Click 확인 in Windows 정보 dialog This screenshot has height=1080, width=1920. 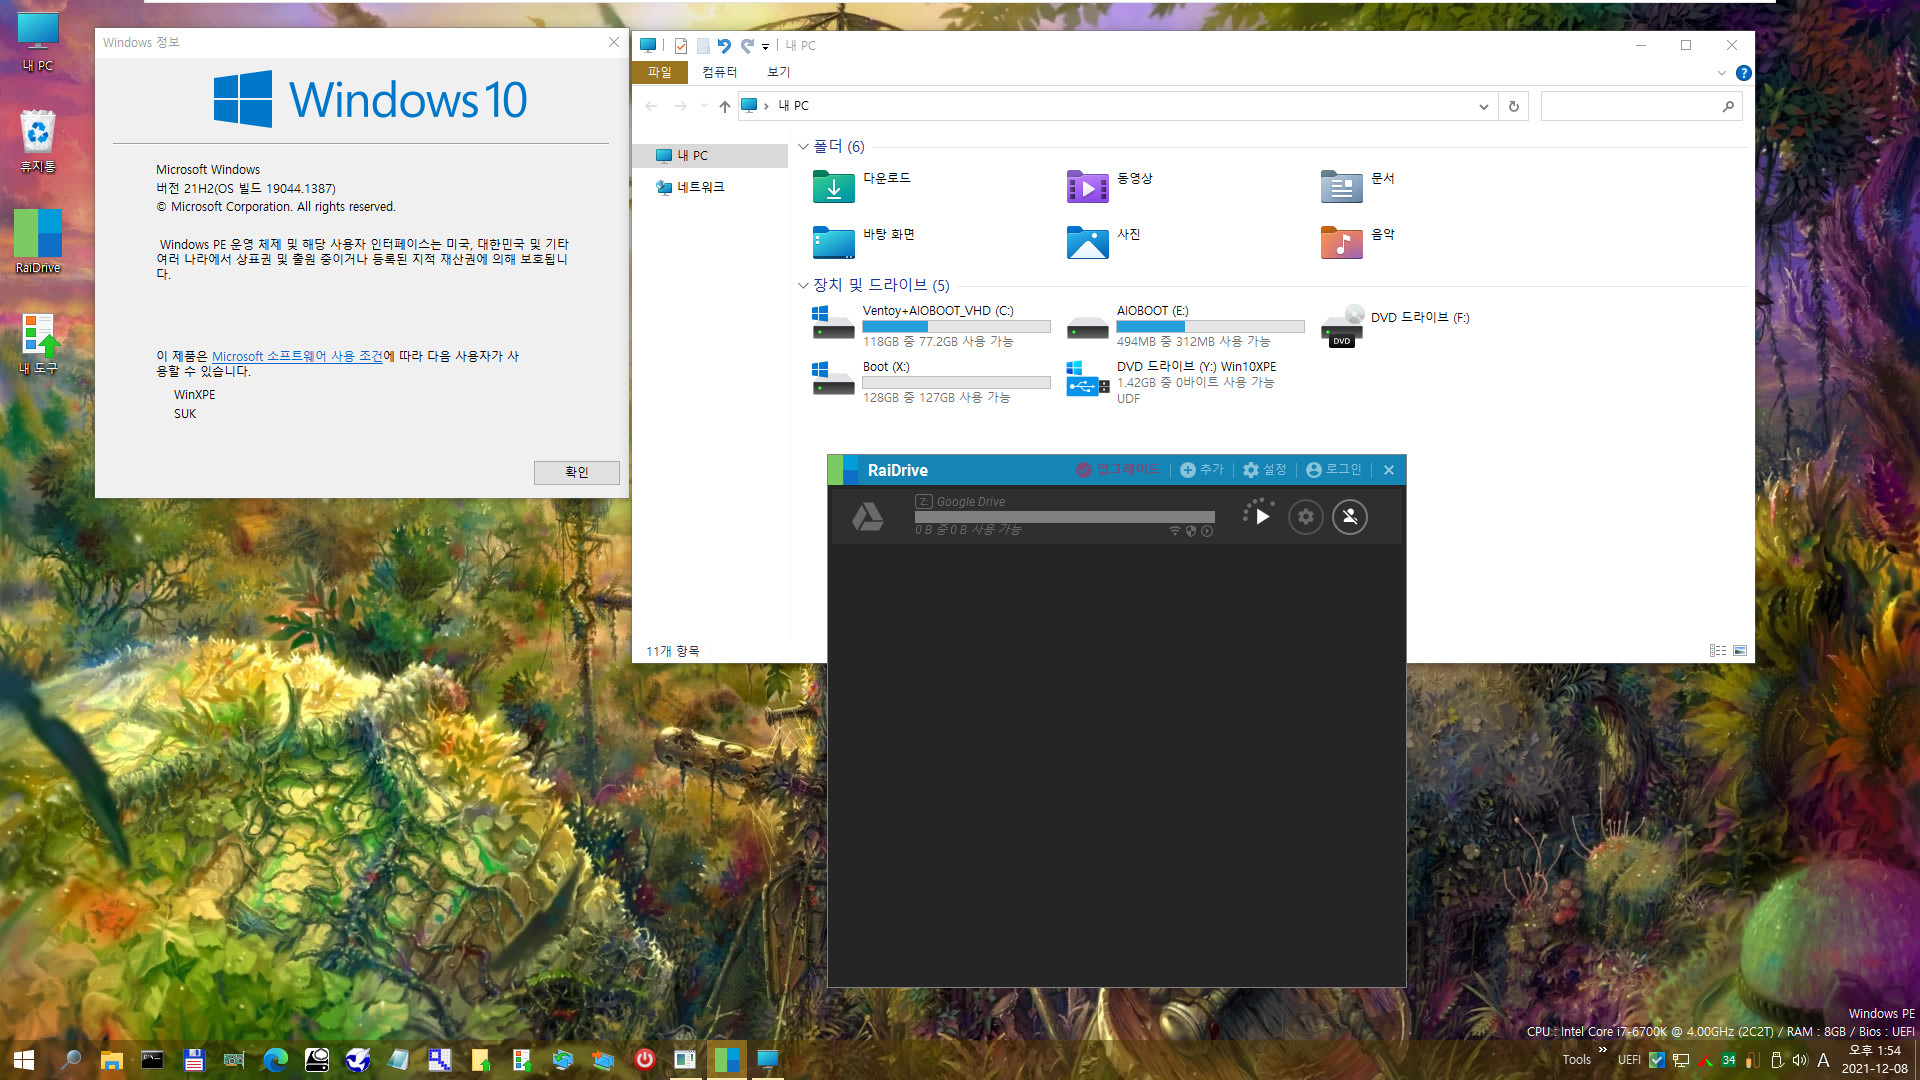577,472
